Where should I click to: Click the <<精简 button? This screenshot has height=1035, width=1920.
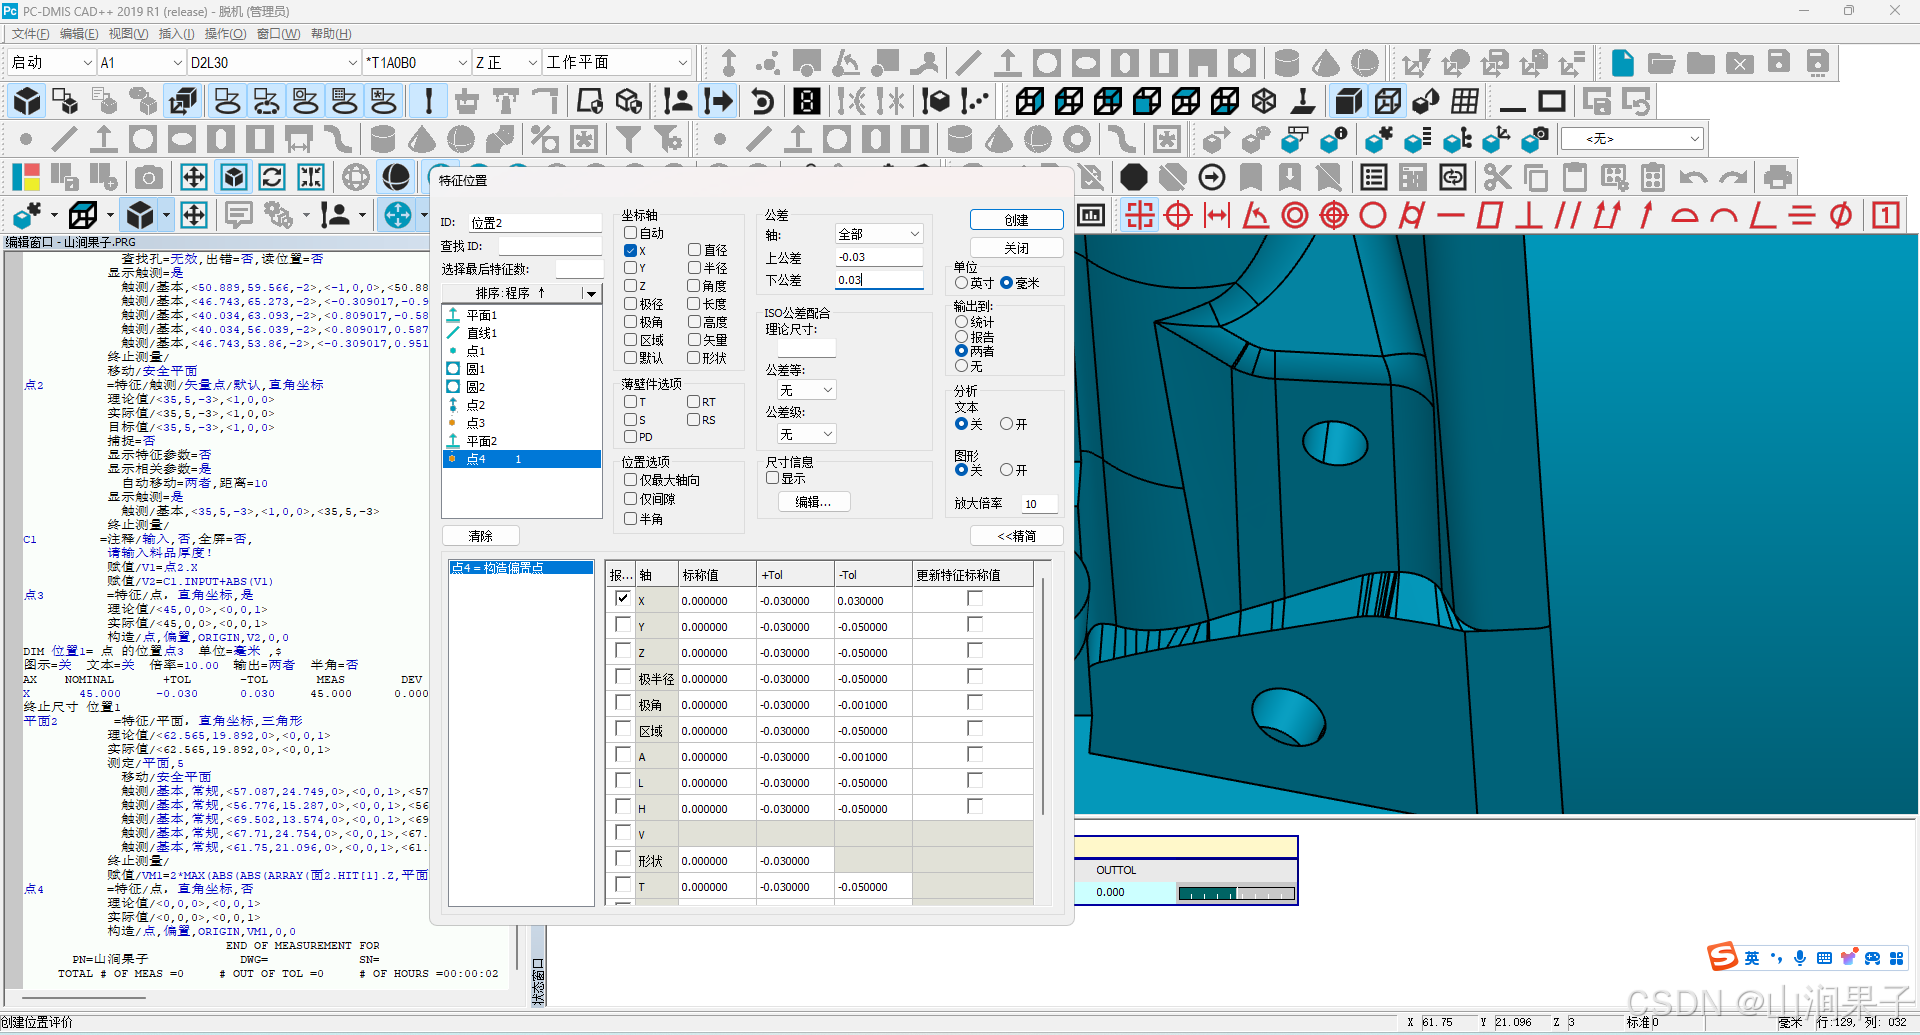point(1016,536)
